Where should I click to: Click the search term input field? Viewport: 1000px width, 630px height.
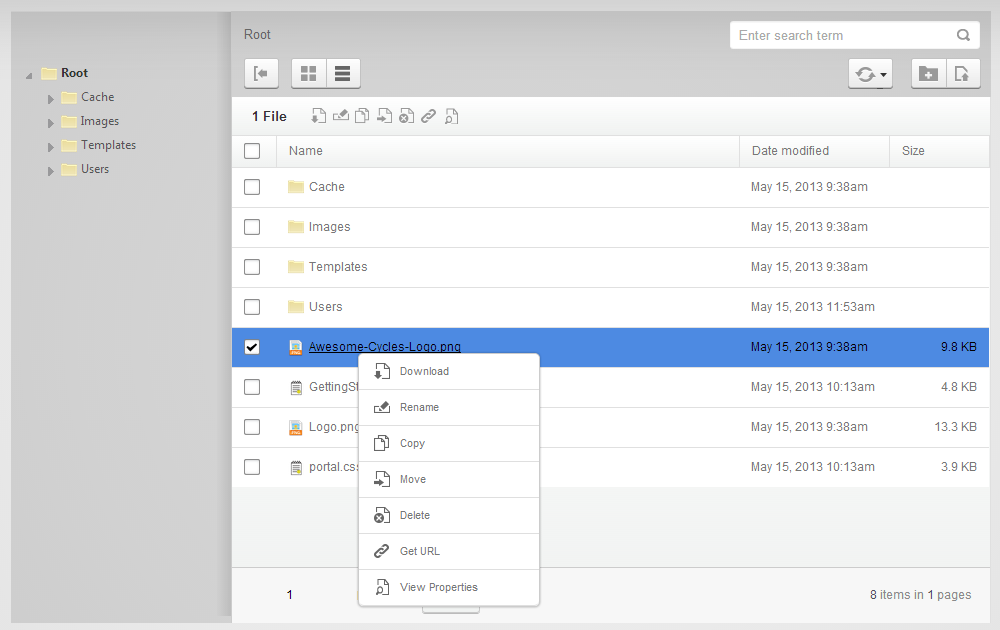840,35
